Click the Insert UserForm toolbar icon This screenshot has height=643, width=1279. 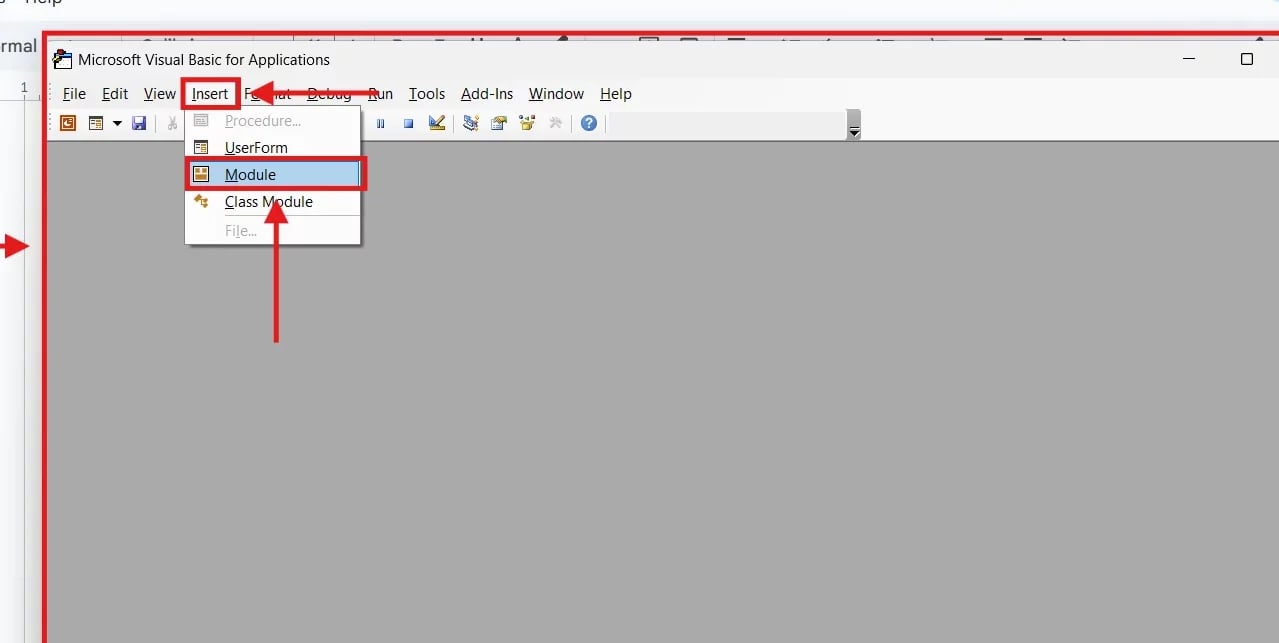[x=97, y=122]
